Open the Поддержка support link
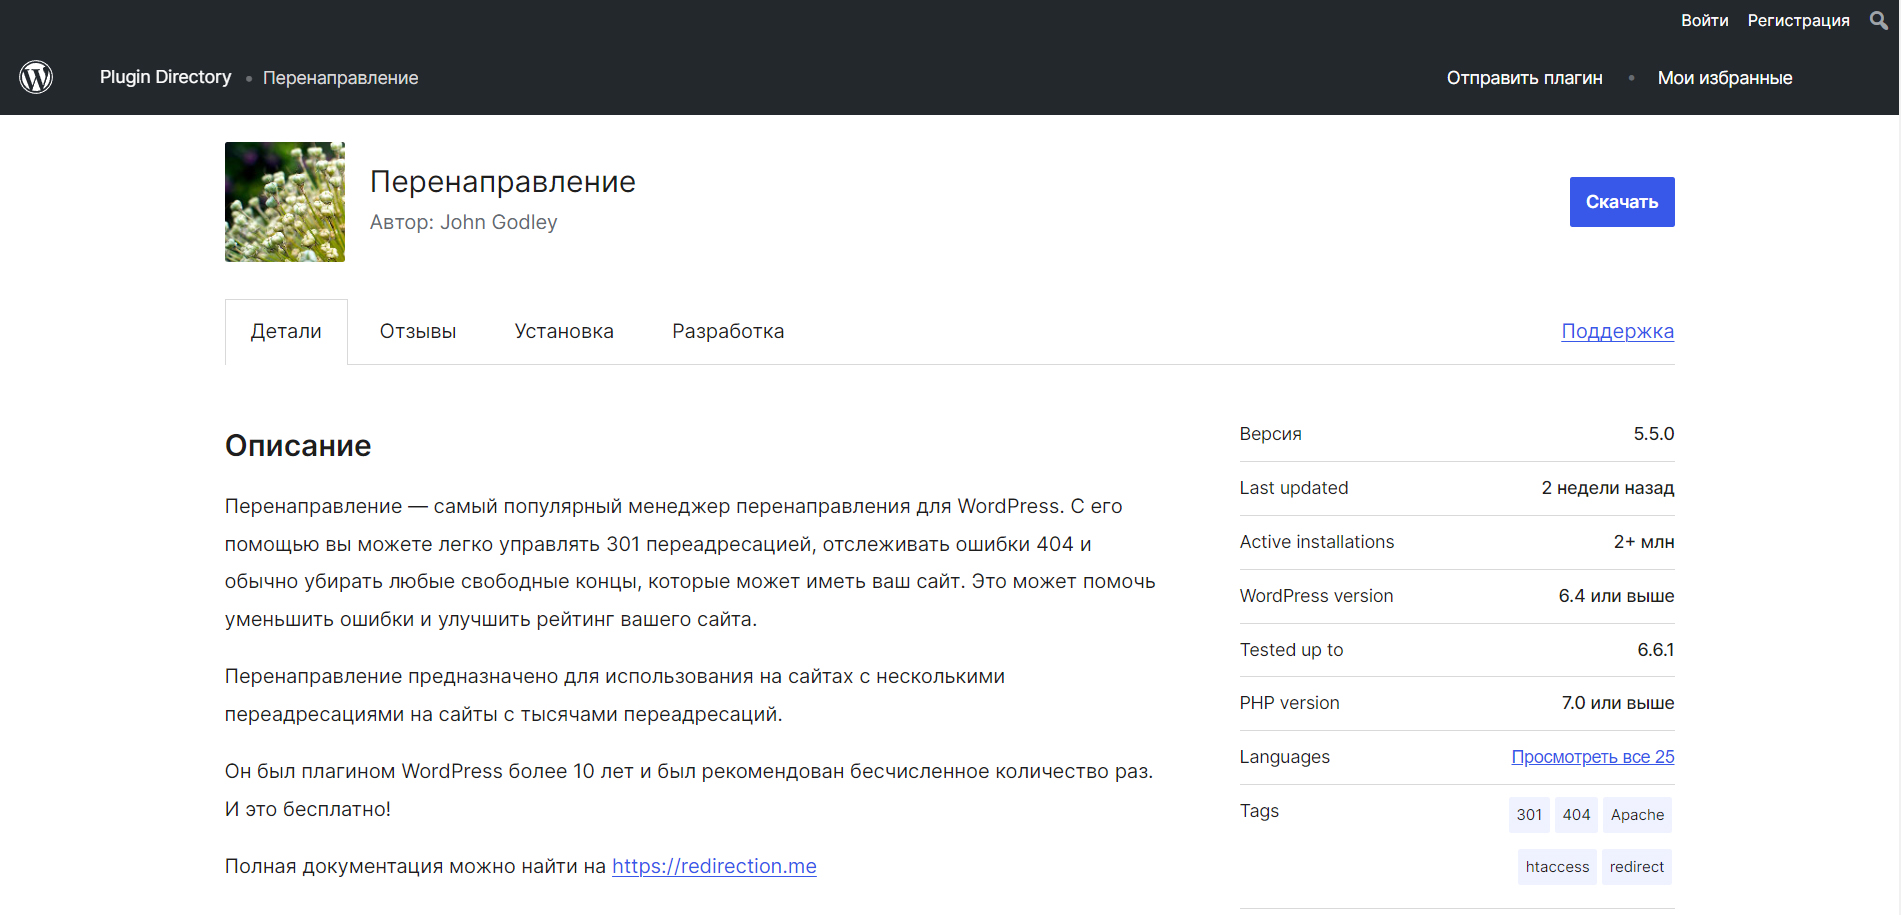Viewport: 1901px width, 915px height. point(1617,331)
